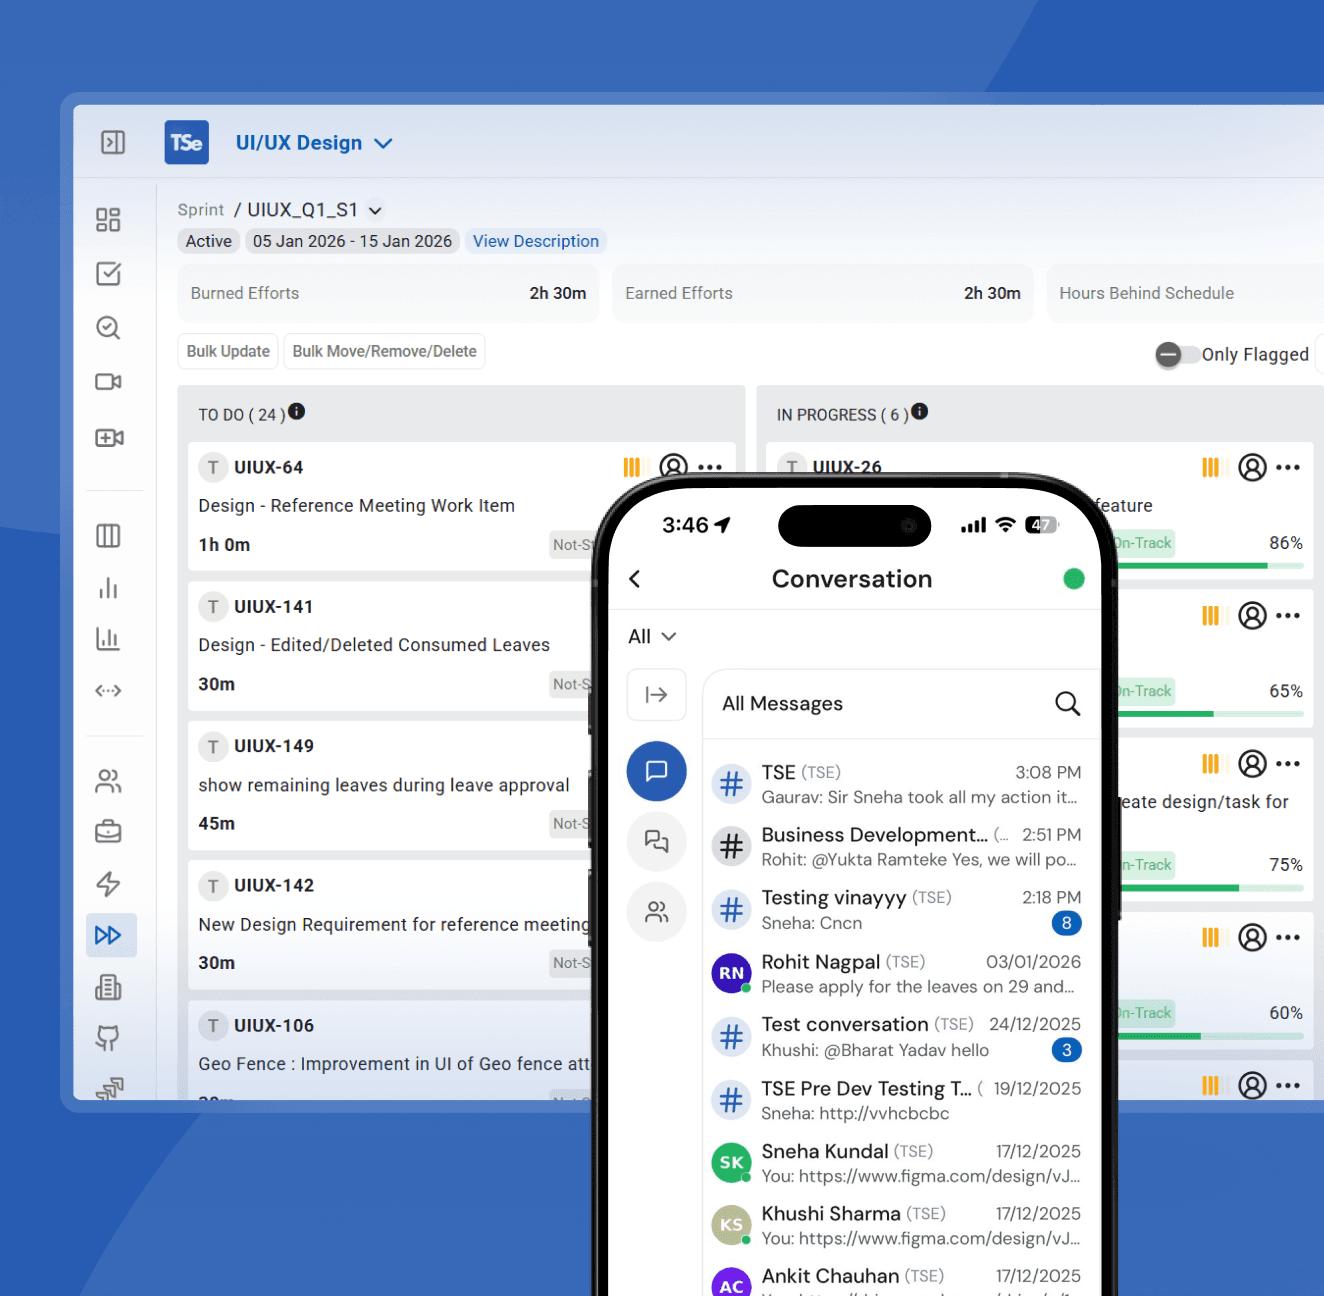Toggle the Only Flagged switch
The image size is (1324, 1296).
point(1177,354)
